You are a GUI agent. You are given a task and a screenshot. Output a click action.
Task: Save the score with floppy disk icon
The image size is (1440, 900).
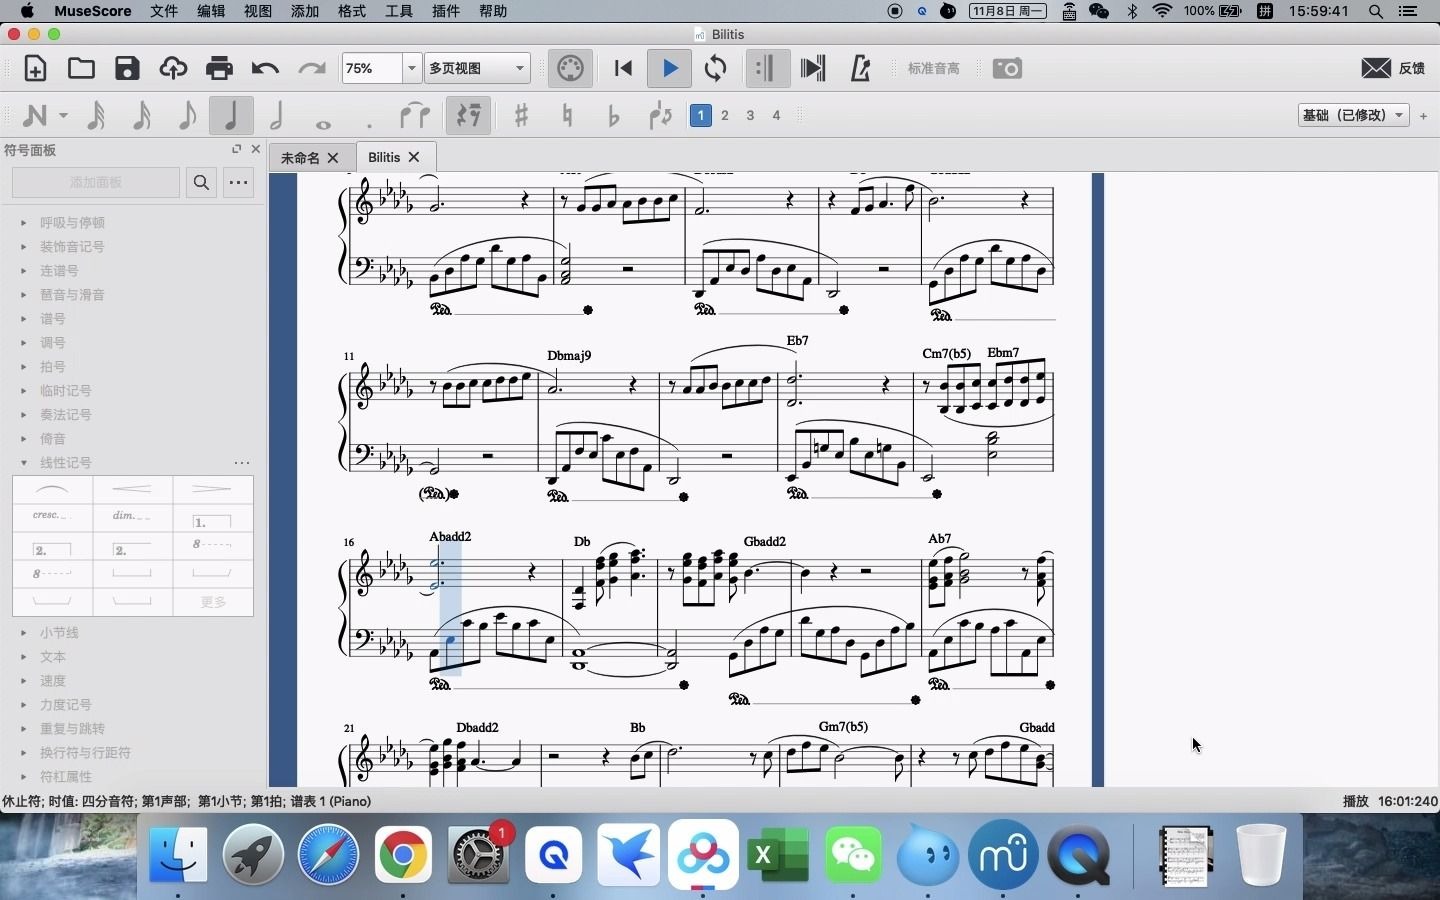[127, 68]
